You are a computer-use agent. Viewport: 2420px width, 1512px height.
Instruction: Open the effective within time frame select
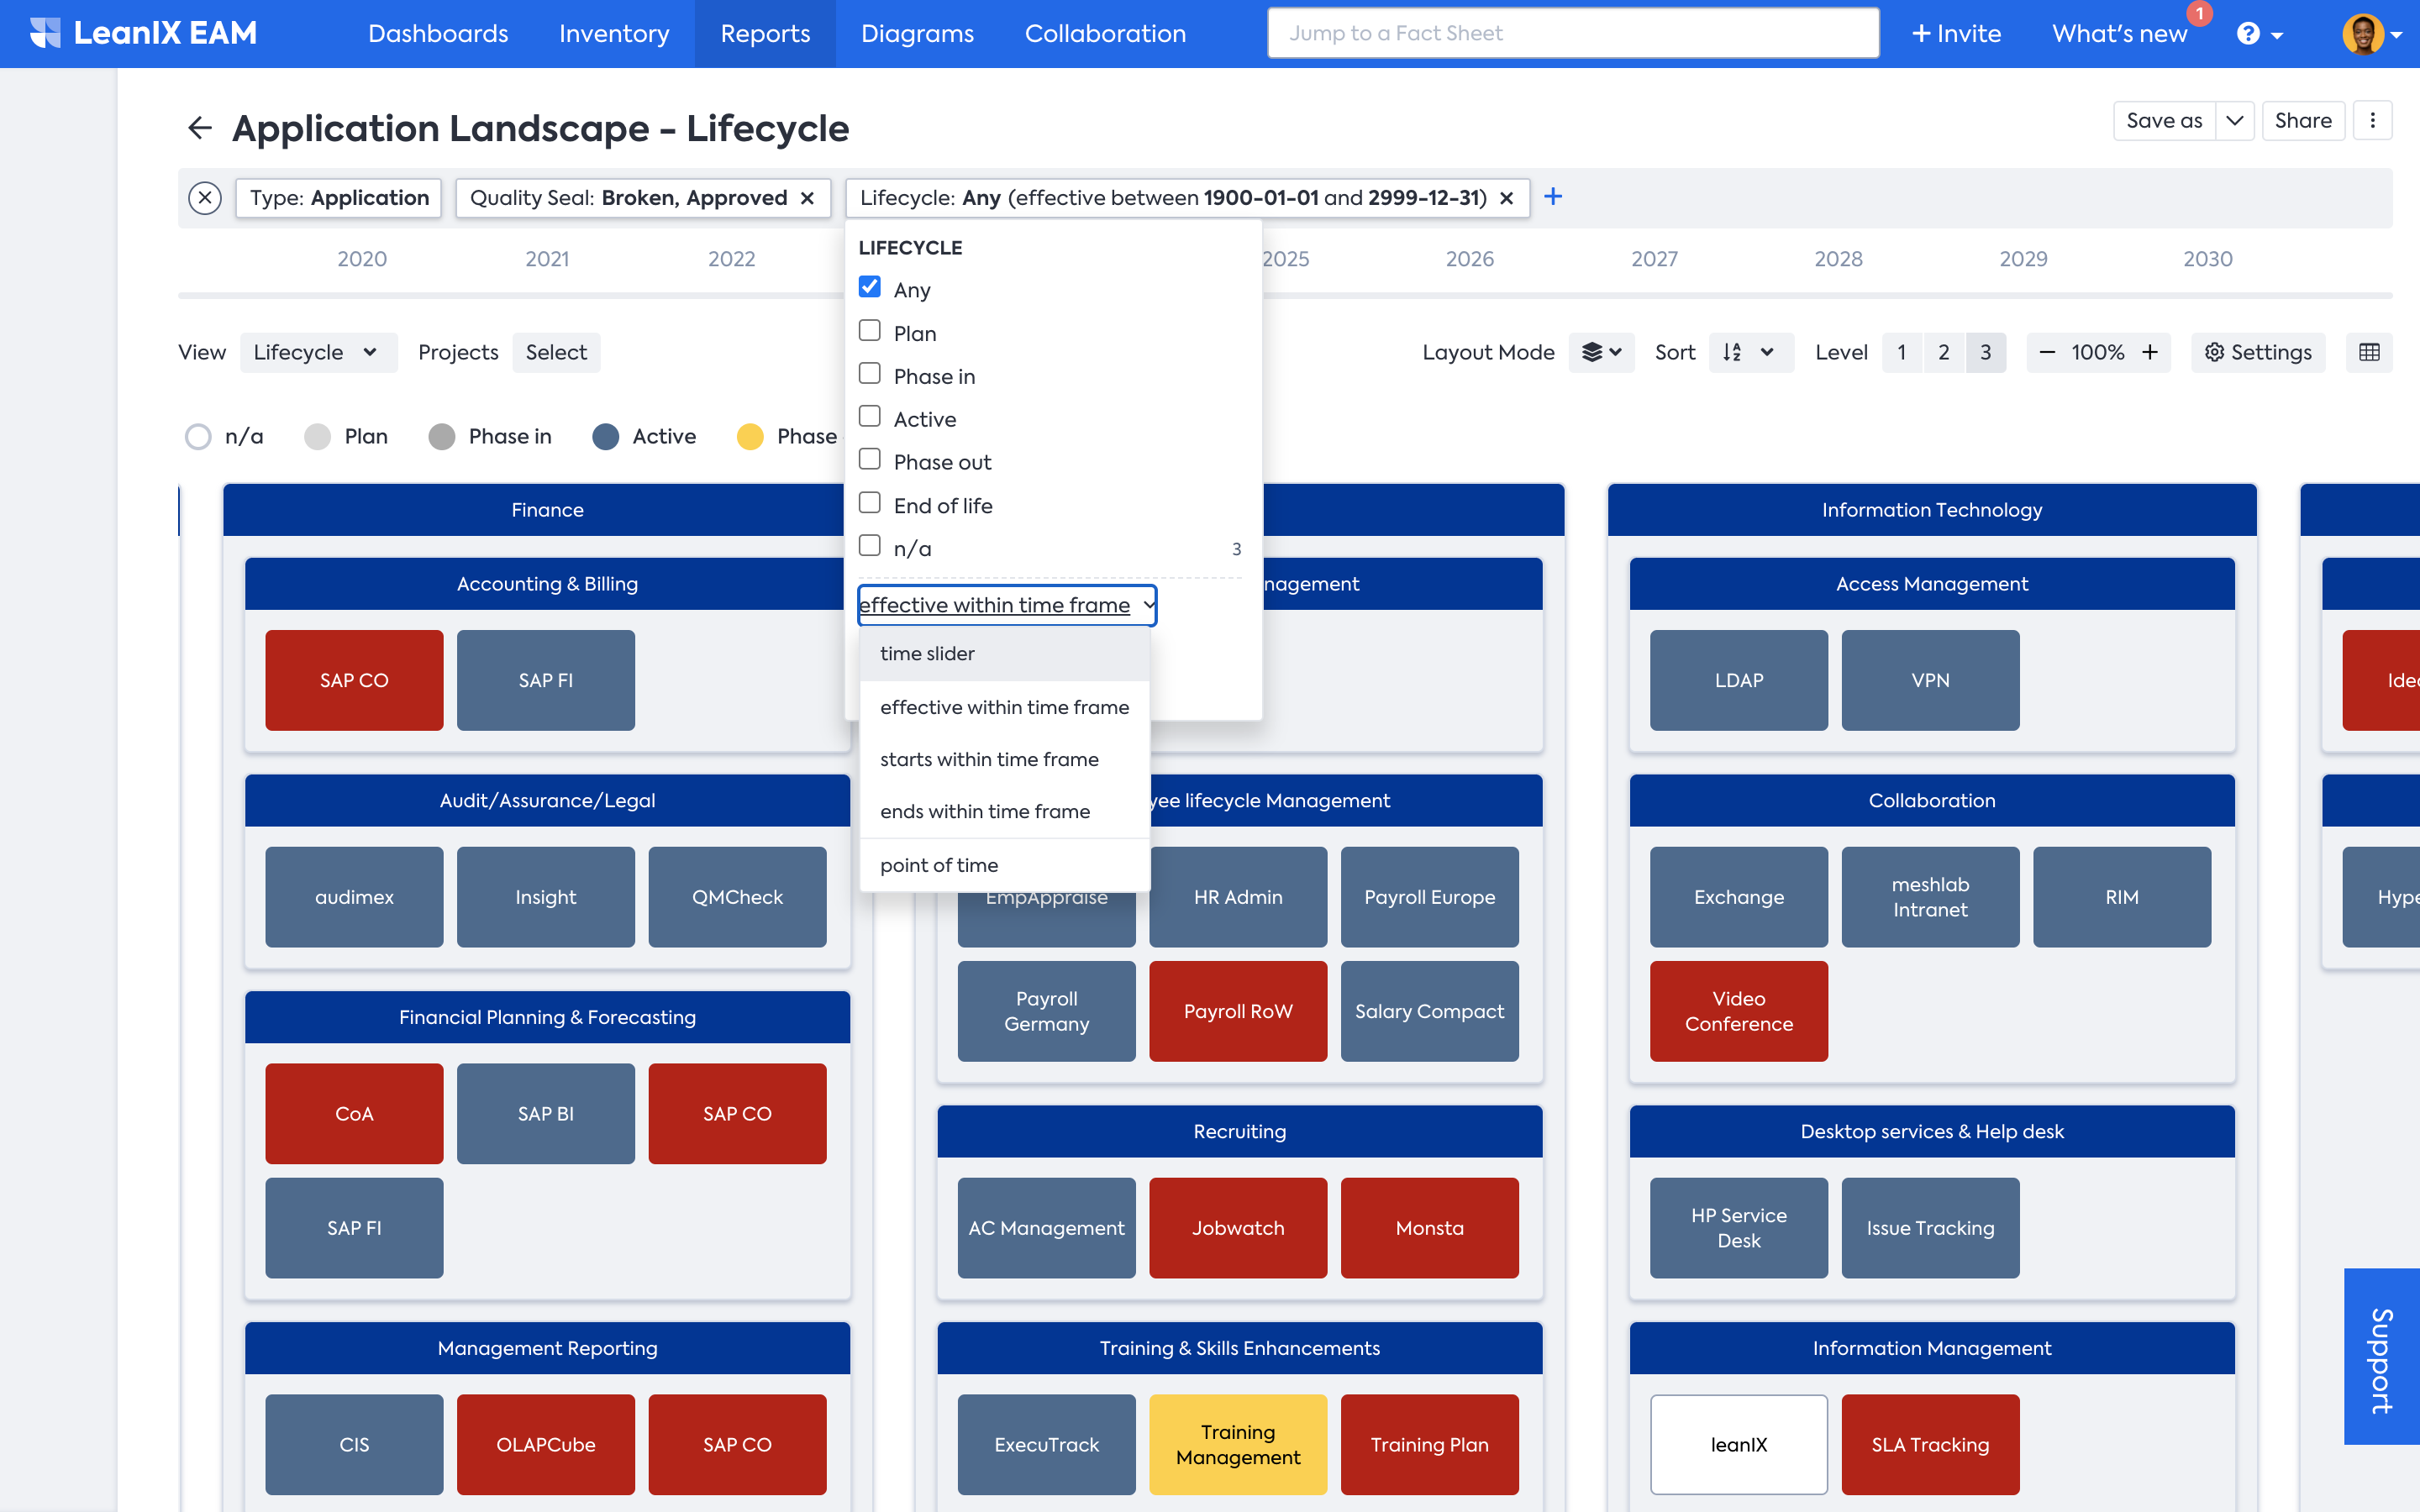click(1007, 605)
